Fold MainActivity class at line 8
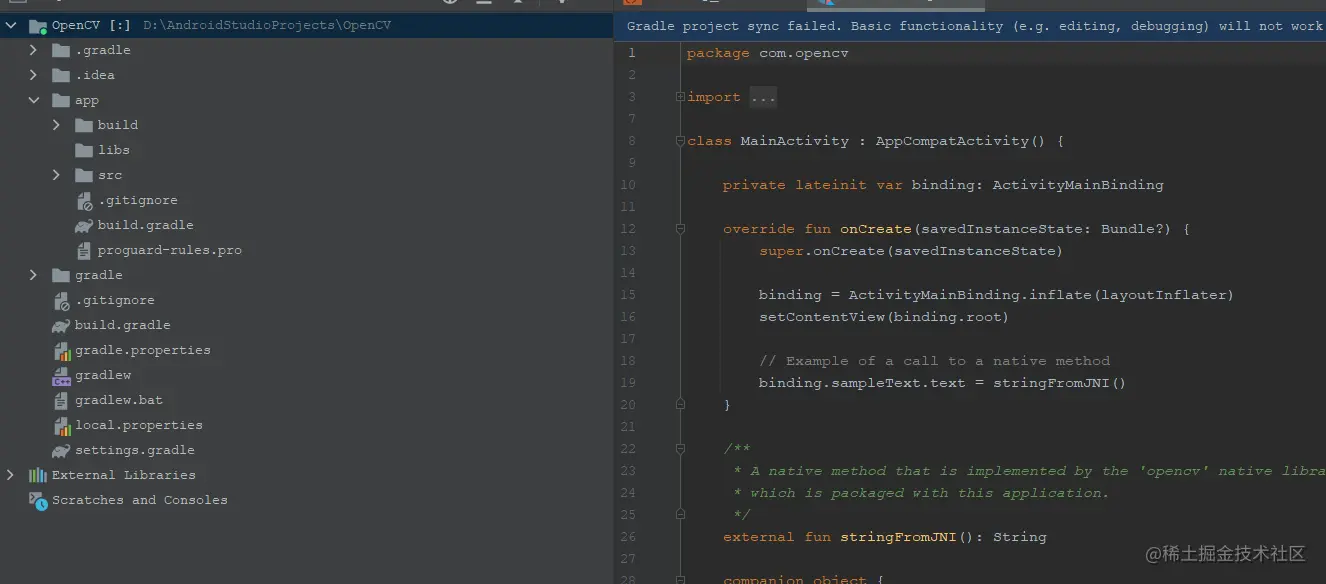The image size is (1326, 584). [x=680, y=141]
